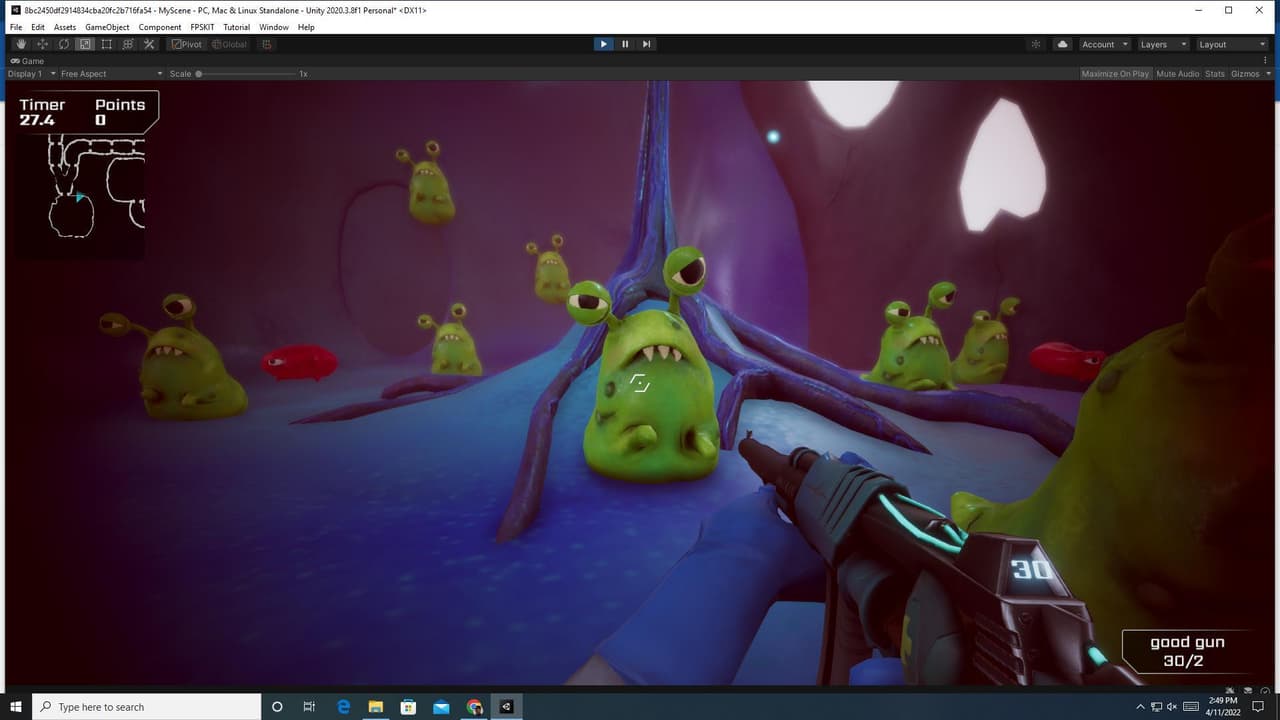
Task: Open the Layers dropdown
Action: click(1163, 44)
